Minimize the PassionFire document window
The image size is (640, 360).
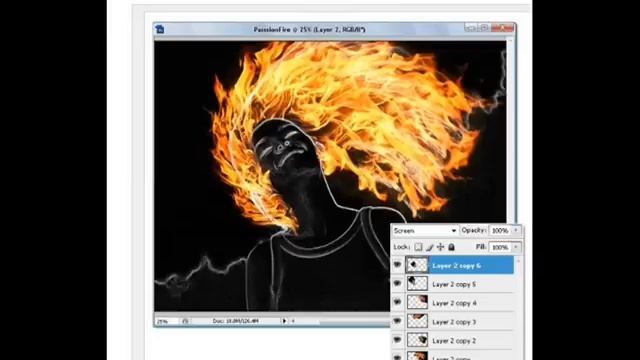coord(470,28)
